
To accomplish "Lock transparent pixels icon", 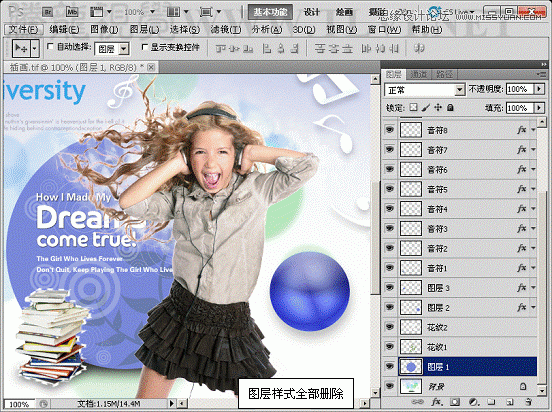I will pyautogui.click(x=414, y=107).
